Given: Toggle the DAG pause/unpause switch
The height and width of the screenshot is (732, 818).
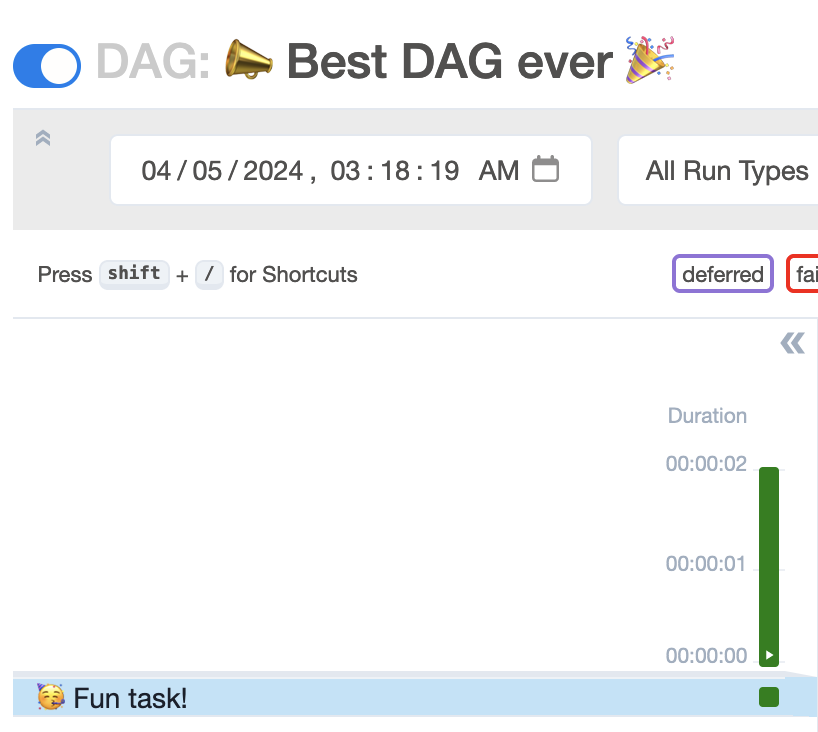Looking at the screenshot, I should 47,66.
